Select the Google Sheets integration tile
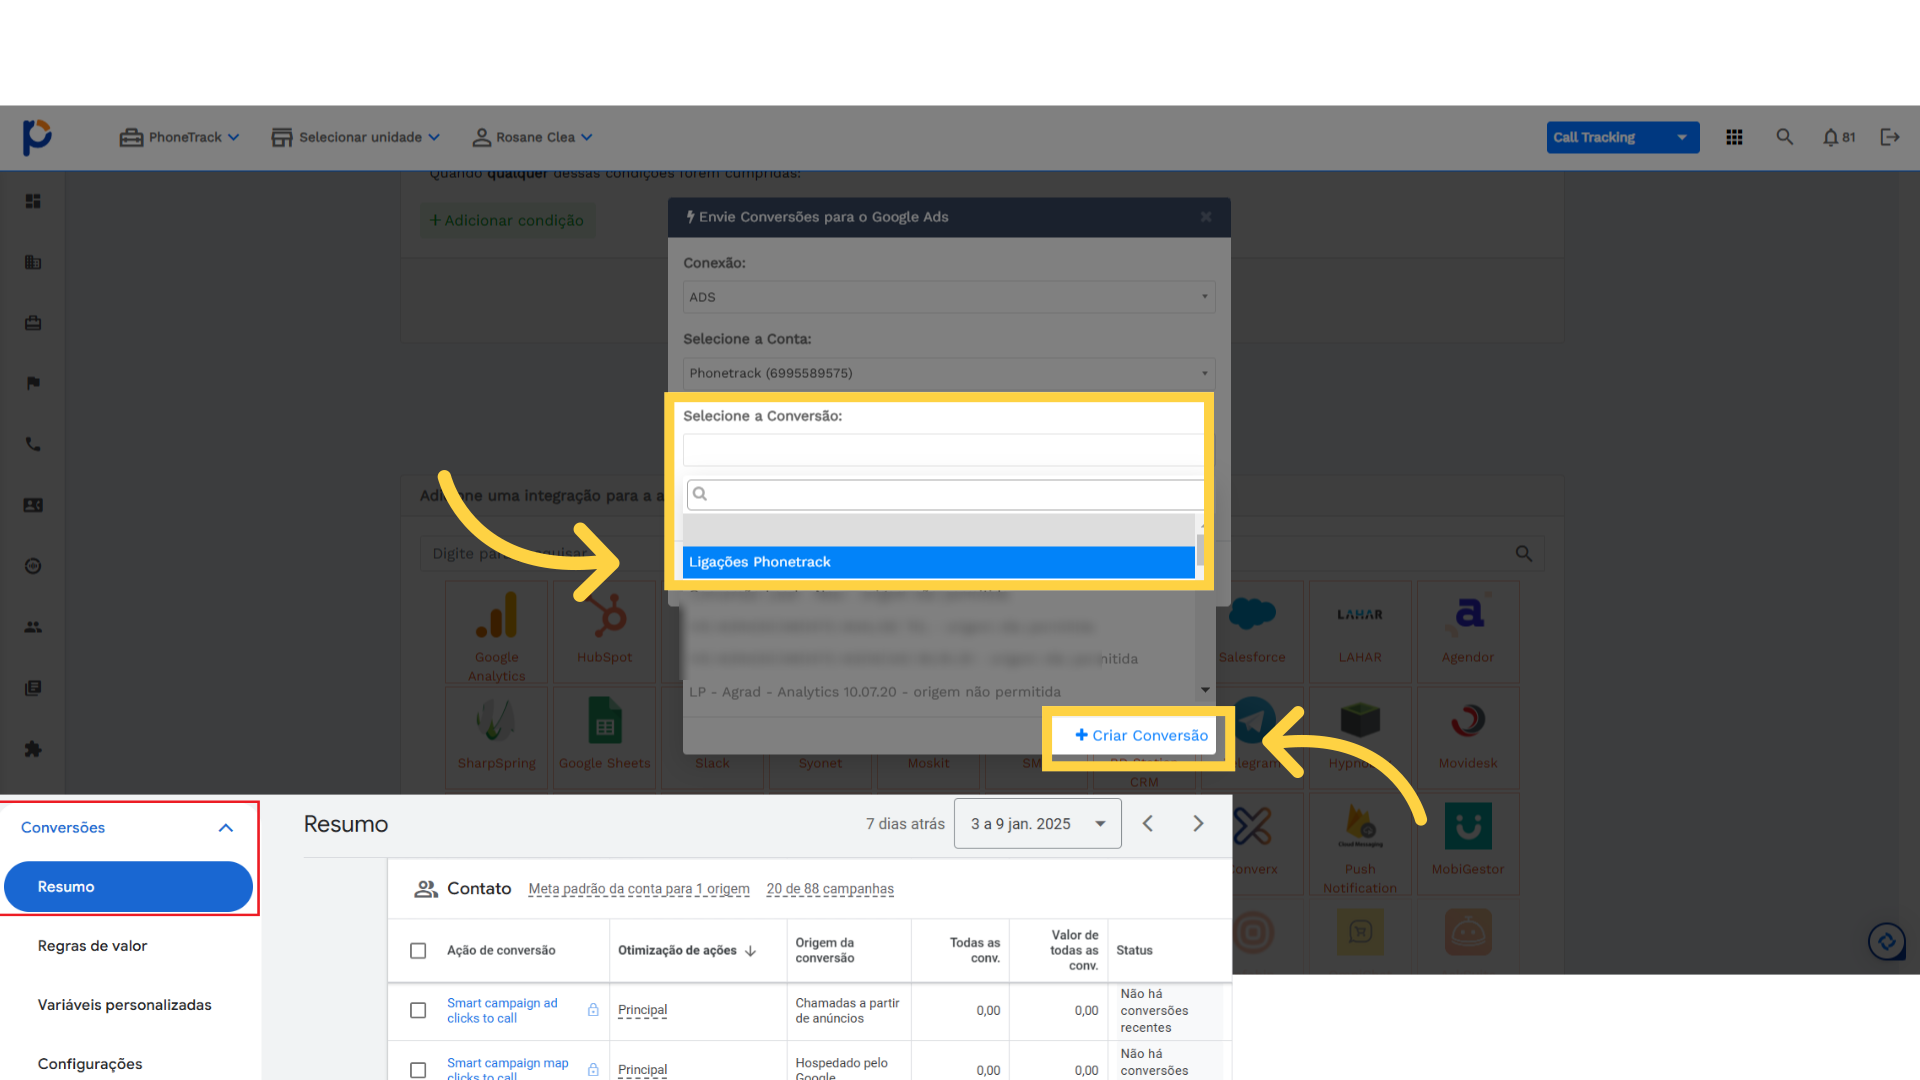Viewport: 1920px width, 1080px height. pos(604,738)
